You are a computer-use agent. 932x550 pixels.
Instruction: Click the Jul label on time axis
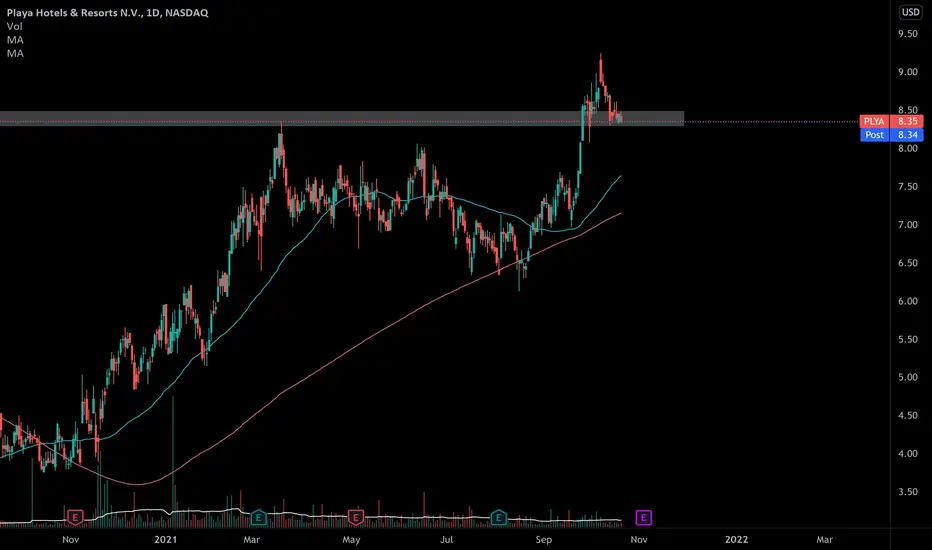(x=446, y=539)
